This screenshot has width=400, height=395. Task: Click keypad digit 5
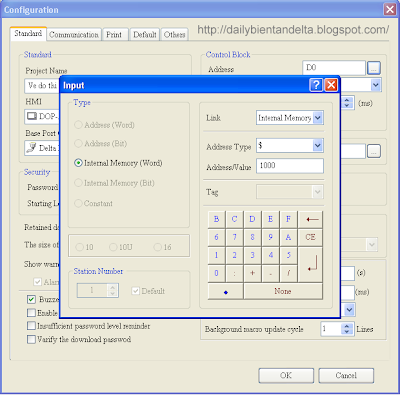pos(288,255)
